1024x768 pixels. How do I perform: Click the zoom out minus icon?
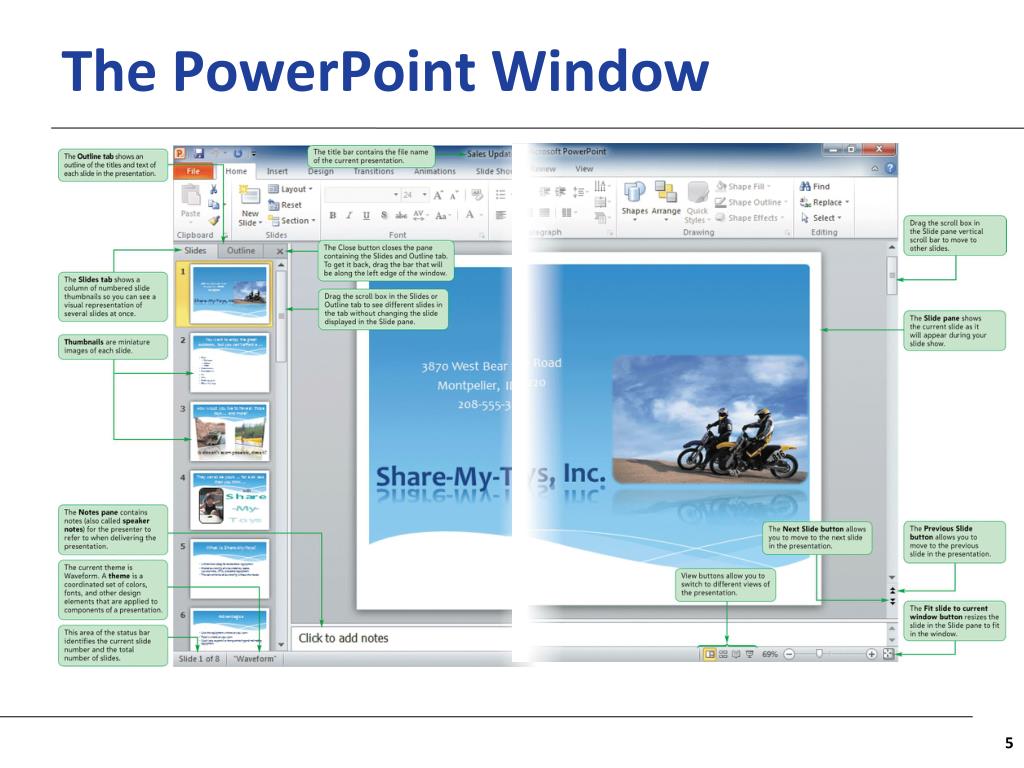[789, 654]
